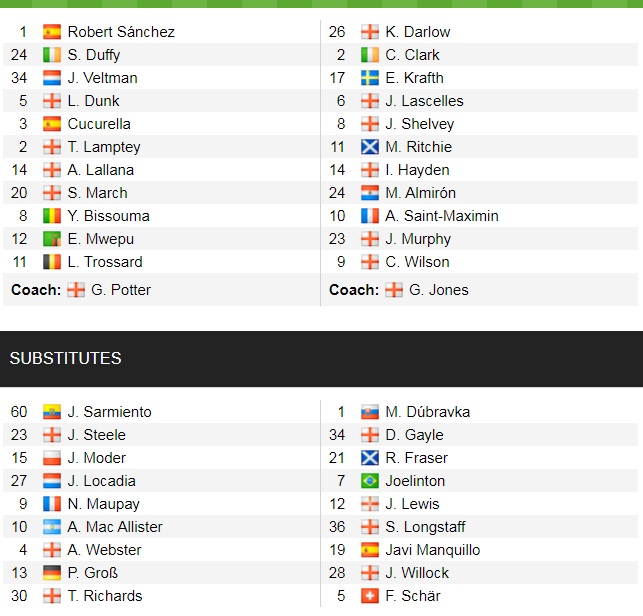Click the Scotland flag next to M. Ritchie

coord(370,147)
